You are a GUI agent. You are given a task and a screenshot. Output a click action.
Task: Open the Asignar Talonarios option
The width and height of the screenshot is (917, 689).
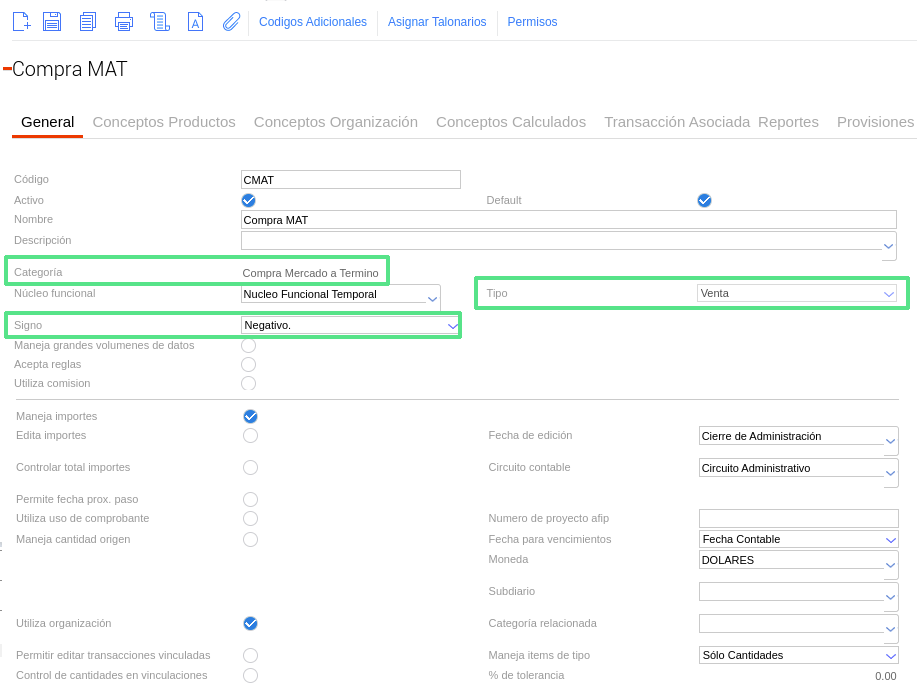[437, 22]
